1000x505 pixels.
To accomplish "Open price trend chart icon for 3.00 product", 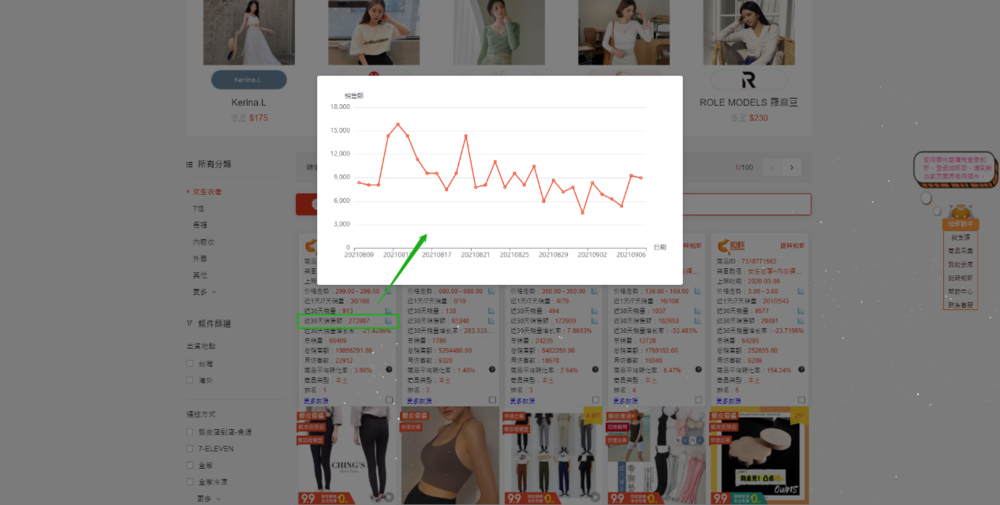I will tap(801, 291).
